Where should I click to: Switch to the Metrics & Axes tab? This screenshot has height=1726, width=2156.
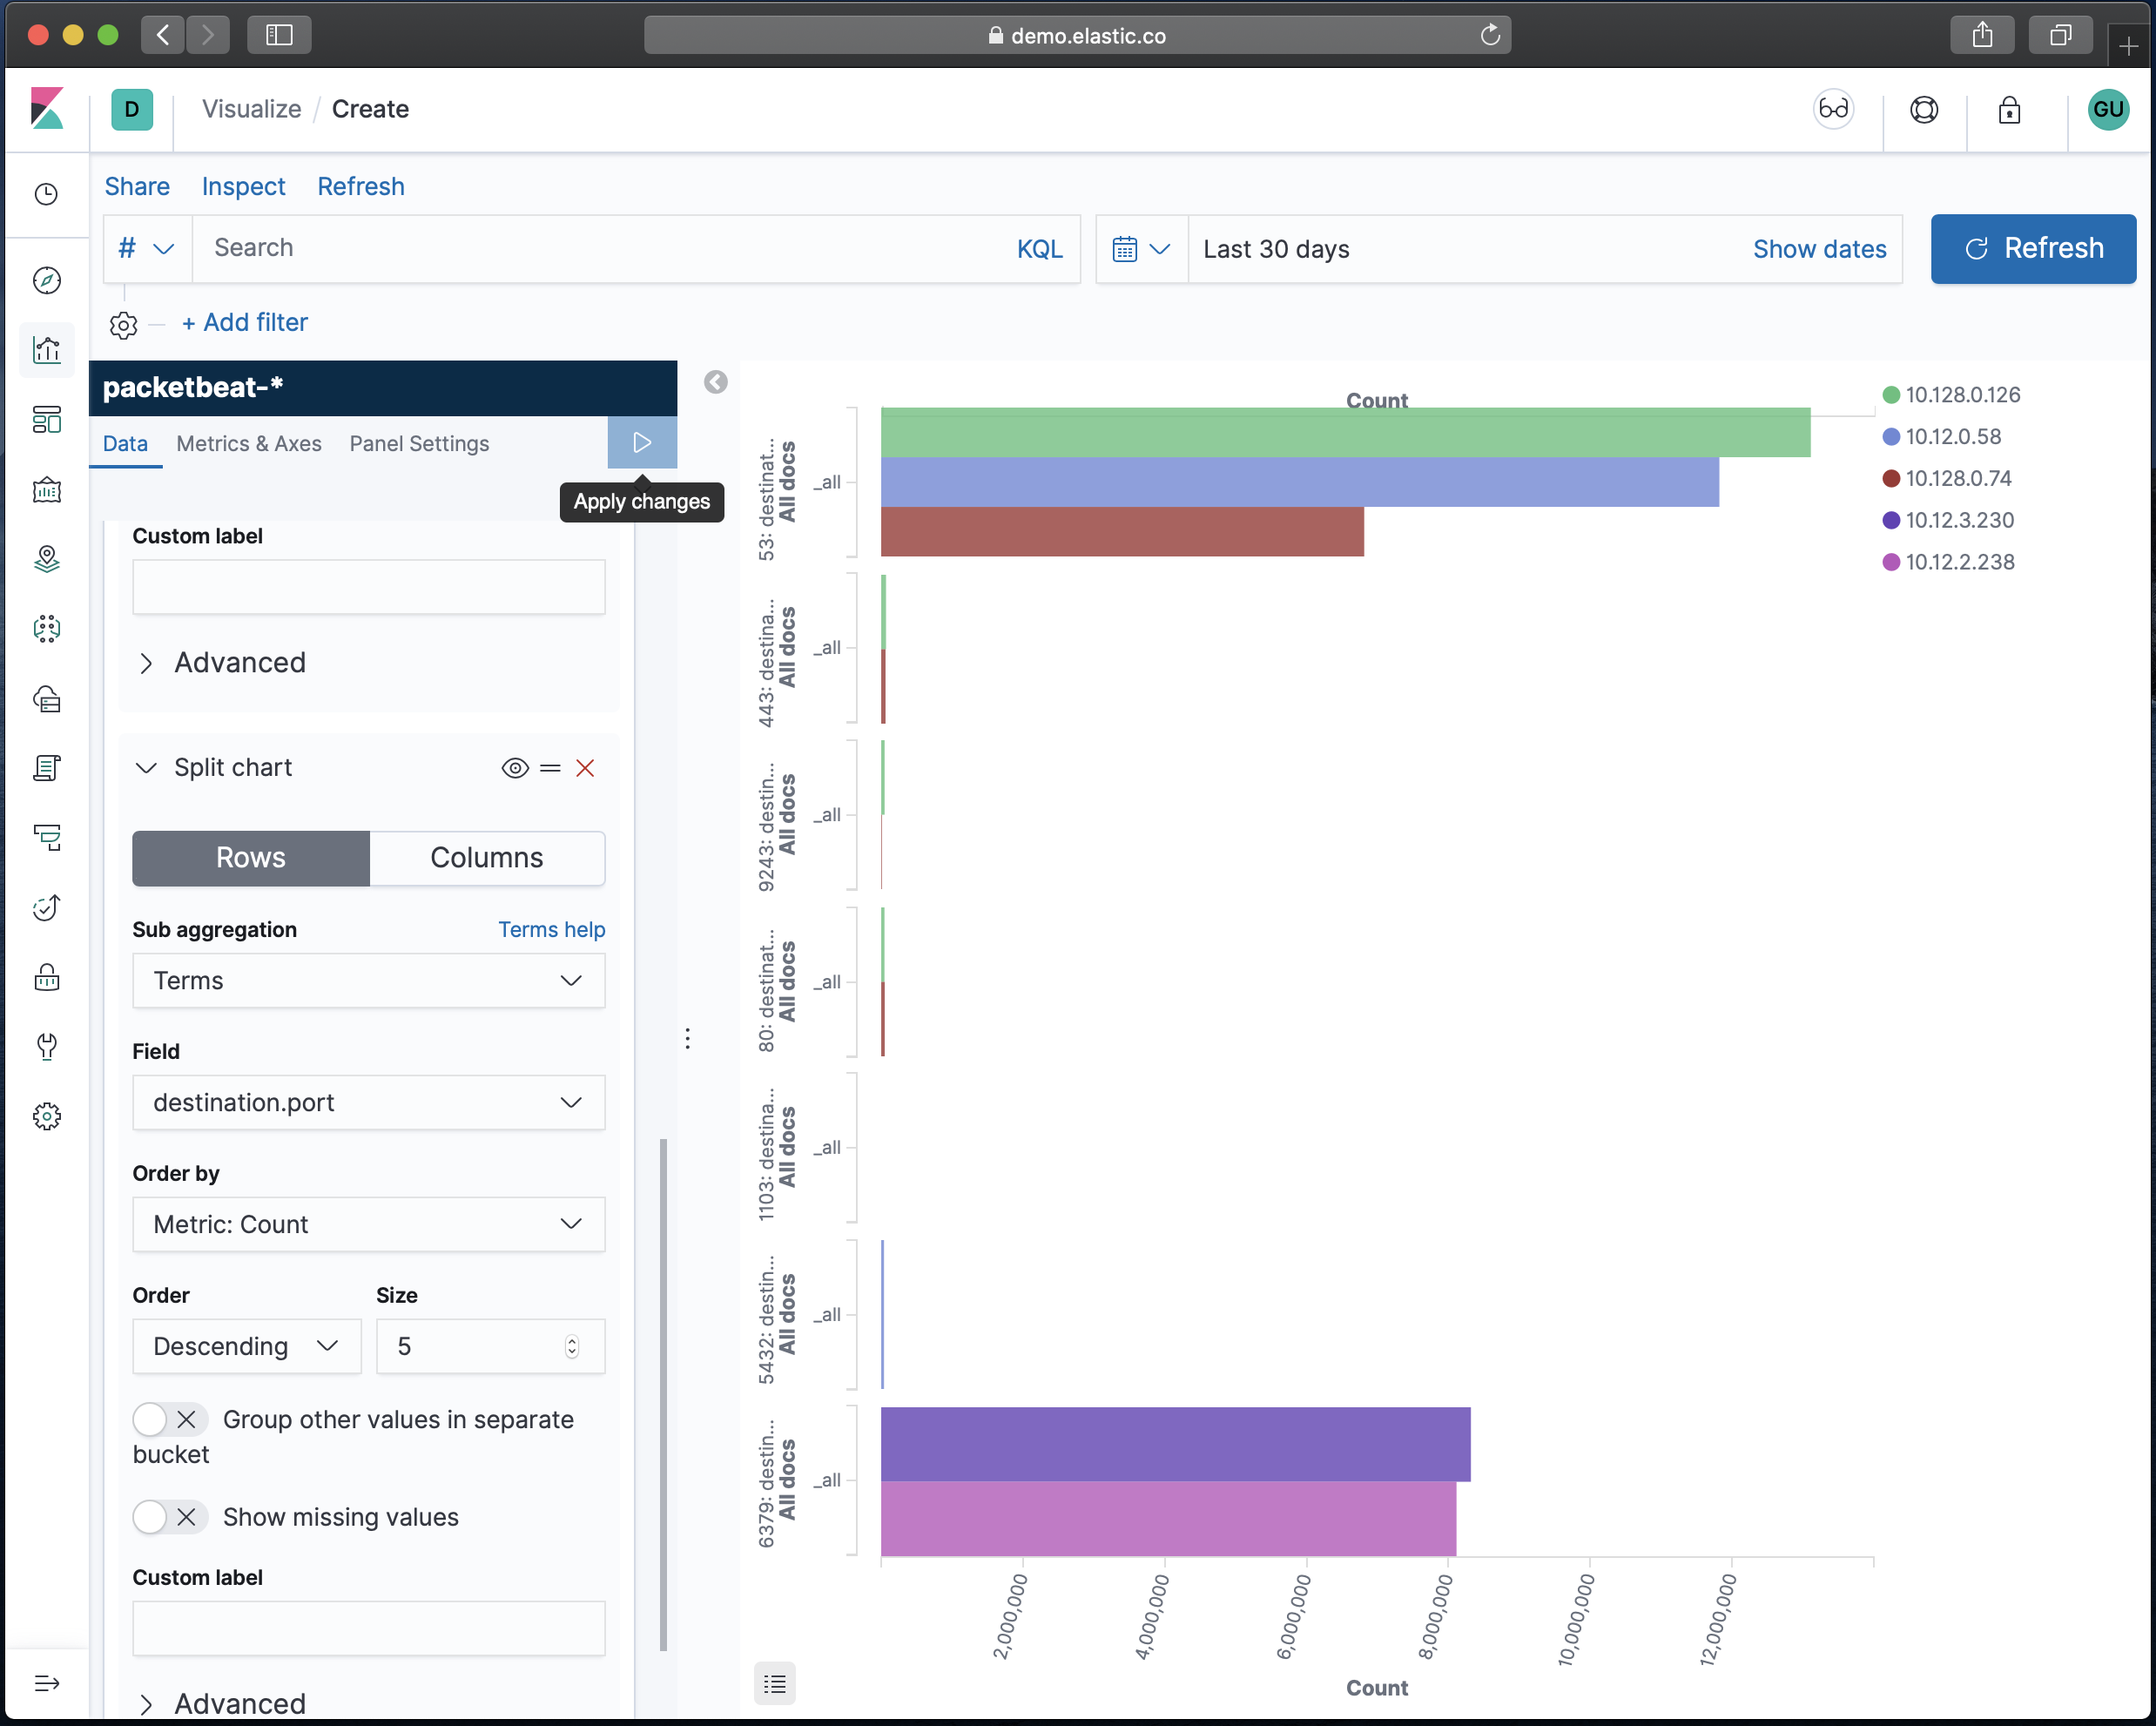click(x=248, y=443)
